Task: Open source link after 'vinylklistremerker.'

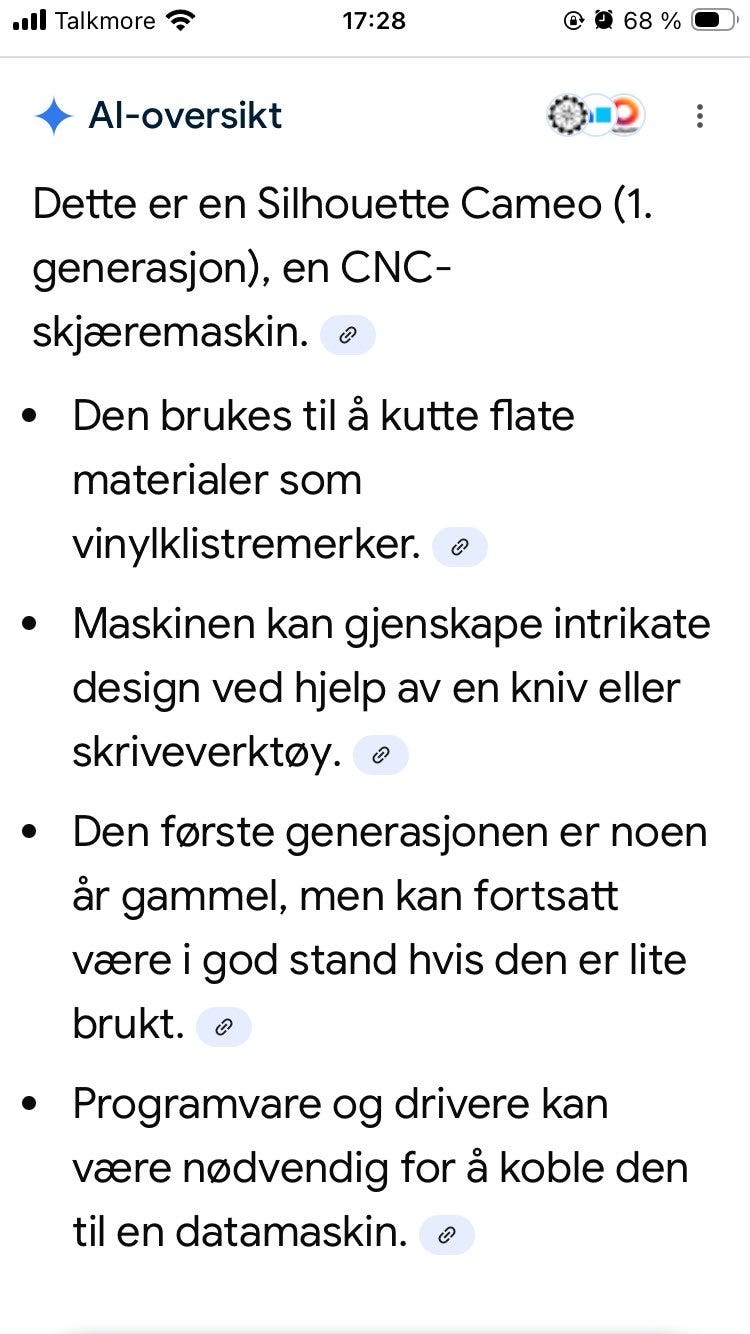Action: 460,547
